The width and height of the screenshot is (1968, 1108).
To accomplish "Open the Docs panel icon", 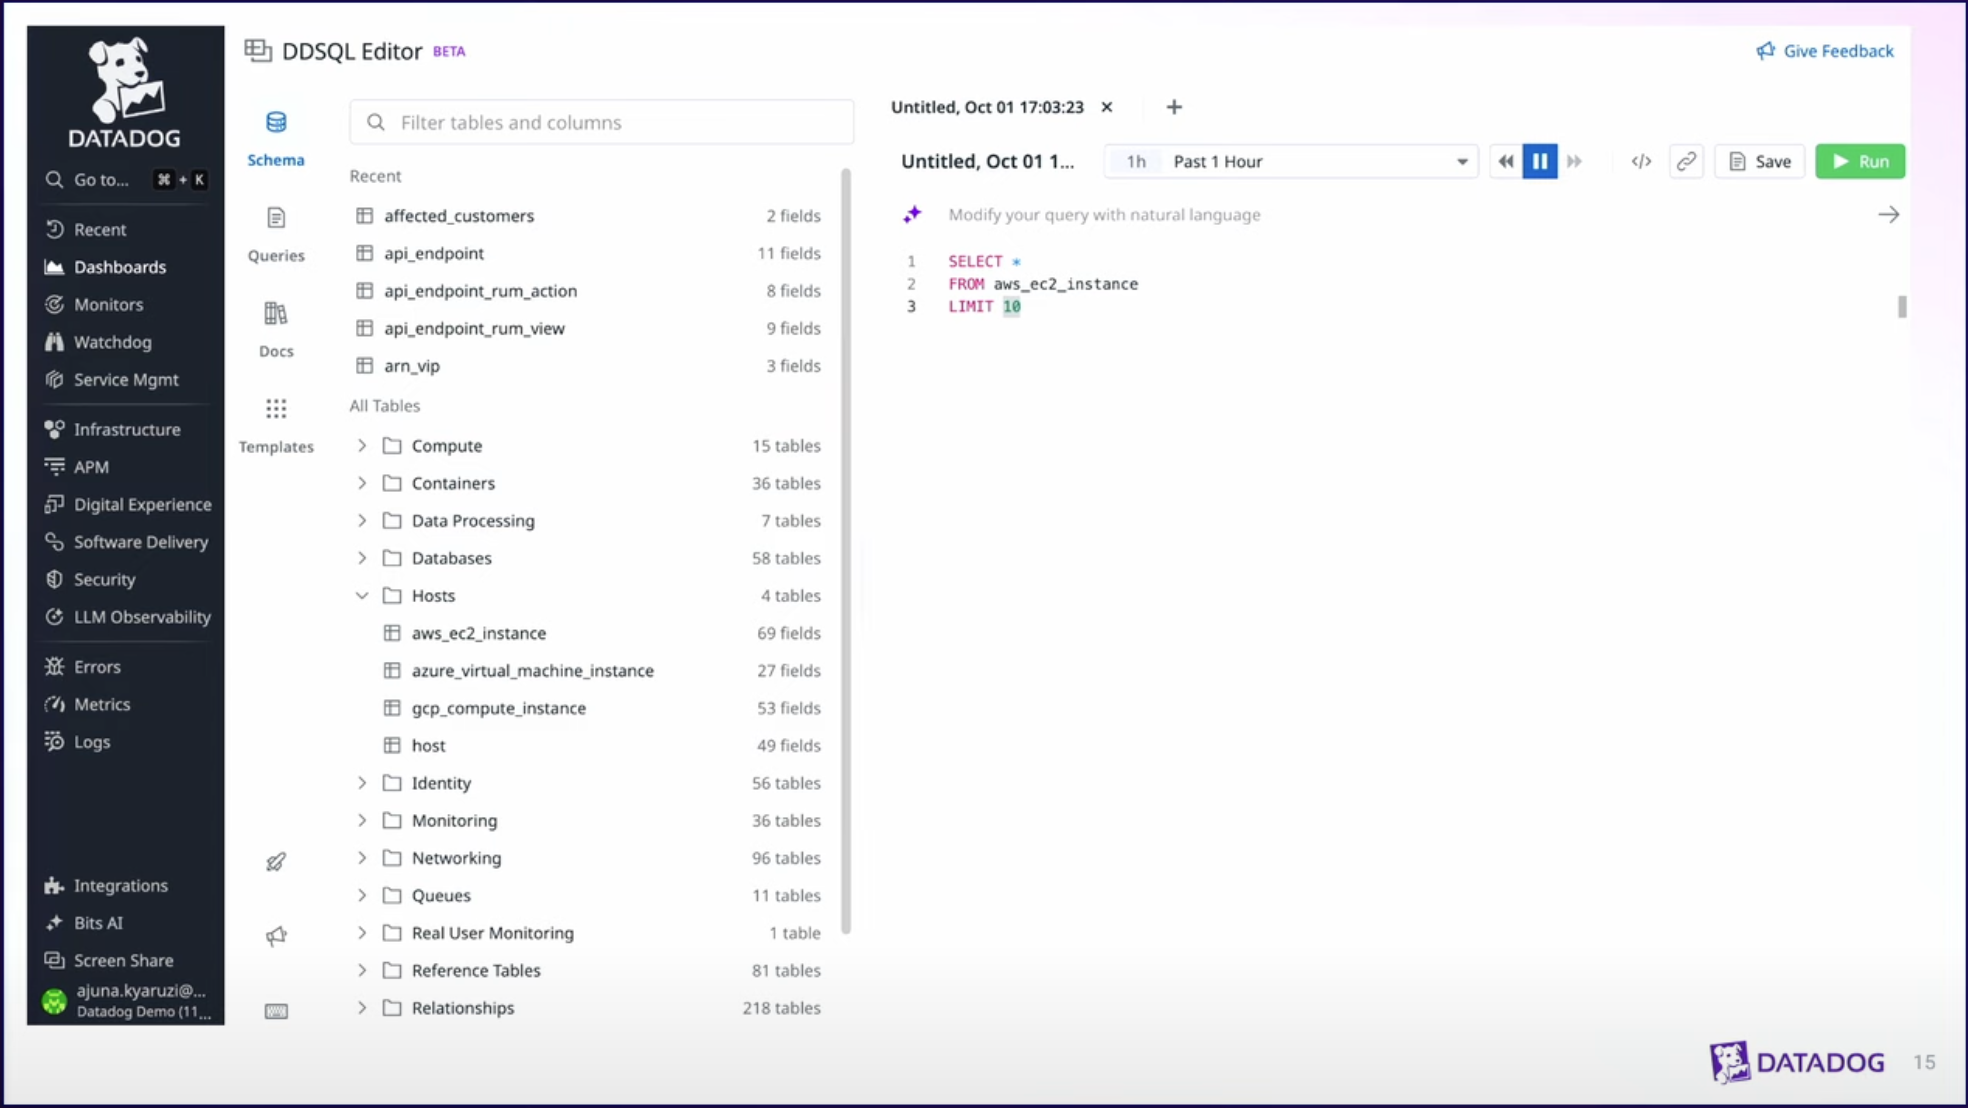I will (x=276, y=314).
